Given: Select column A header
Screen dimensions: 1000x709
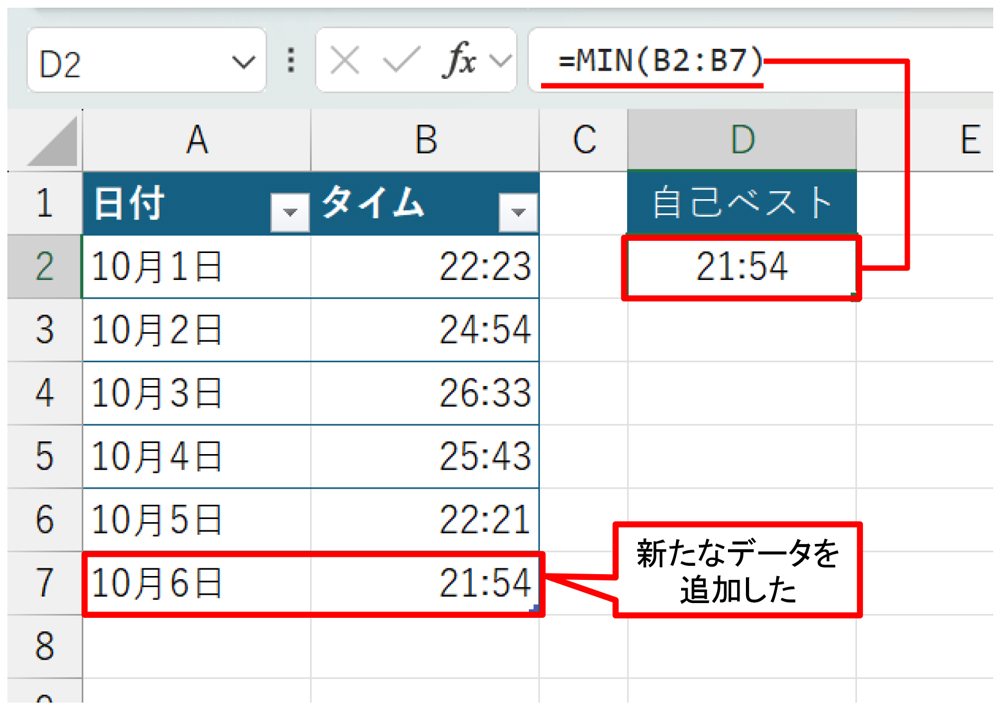Looking at the screenshot, I should click(x=196, y=140).
